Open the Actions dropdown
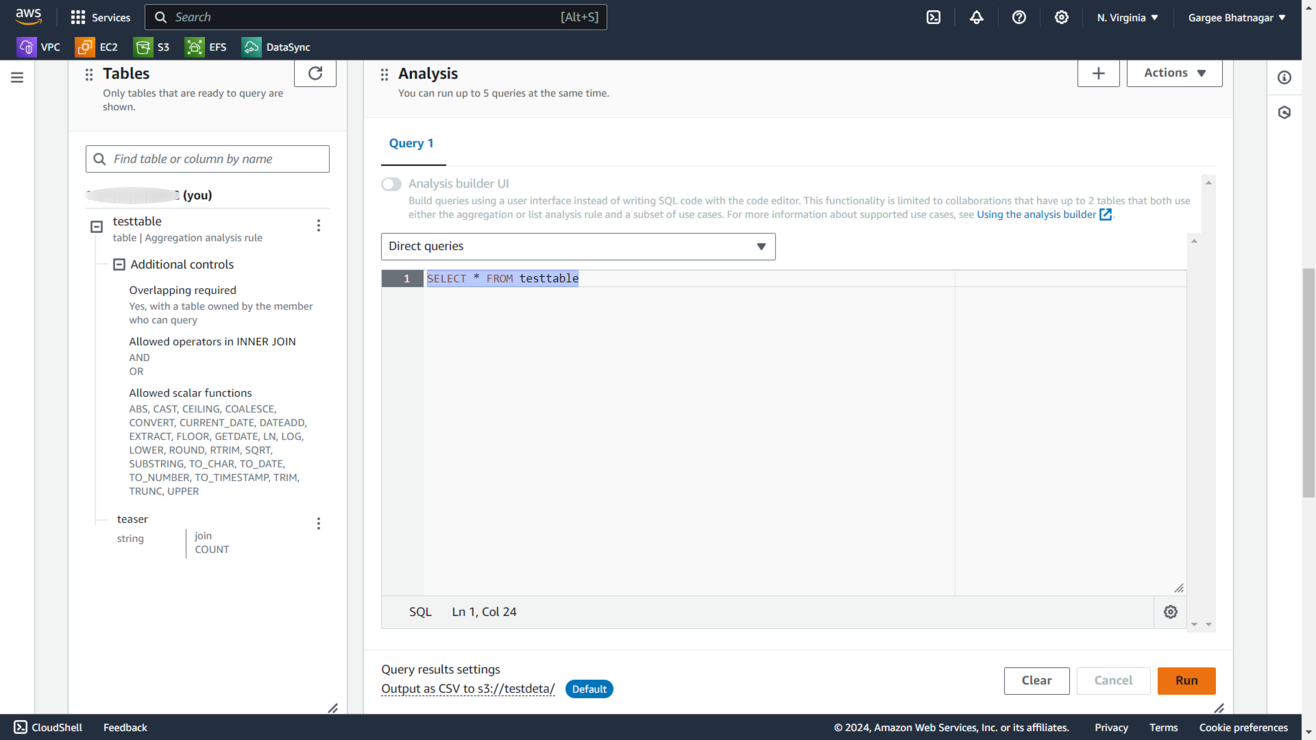This screenshot has height=740, width=1316. coord(1174,73)
